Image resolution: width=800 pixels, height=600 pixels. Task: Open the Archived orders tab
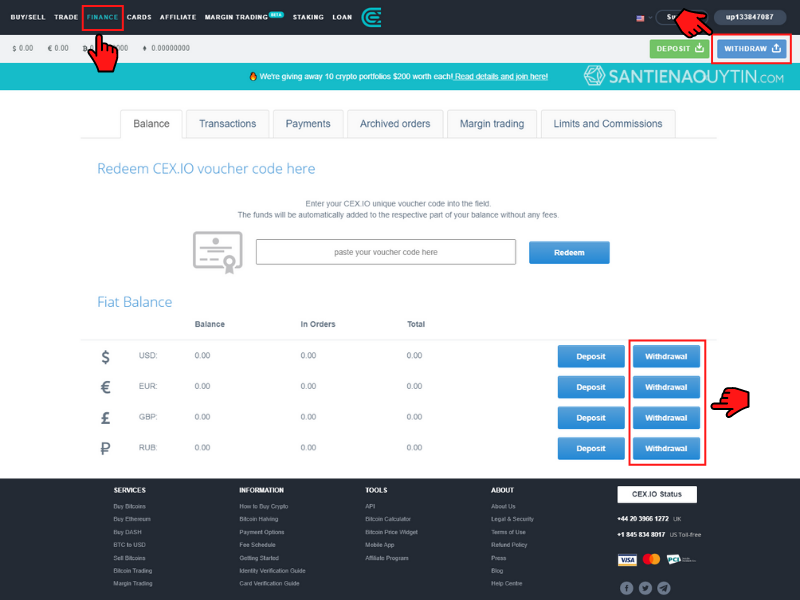pos(395,124)
